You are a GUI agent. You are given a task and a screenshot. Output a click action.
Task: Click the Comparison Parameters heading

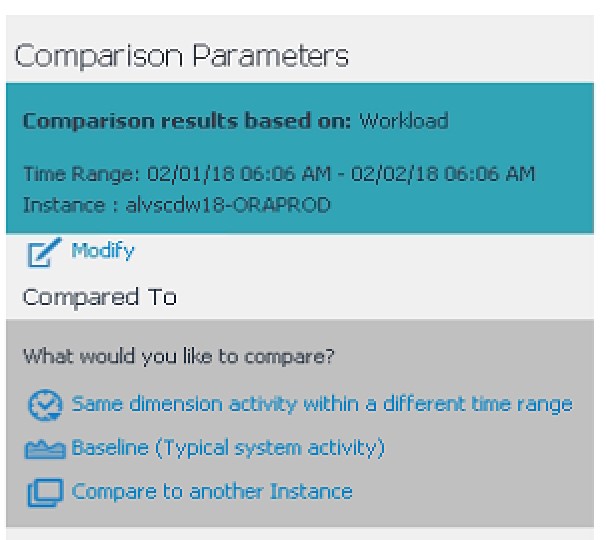pyautogui.click(x=180, y=56)
